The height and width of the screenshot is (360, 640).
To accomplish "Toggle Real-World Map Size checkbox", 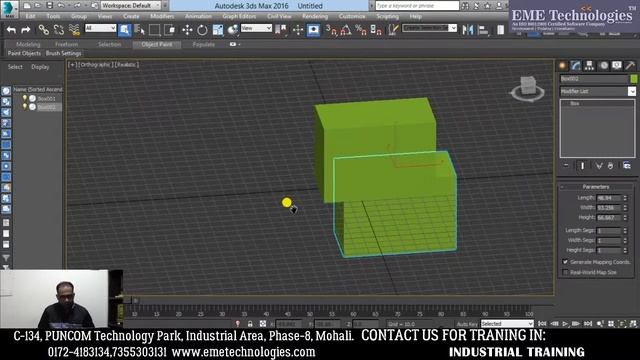I will (565, 272).
